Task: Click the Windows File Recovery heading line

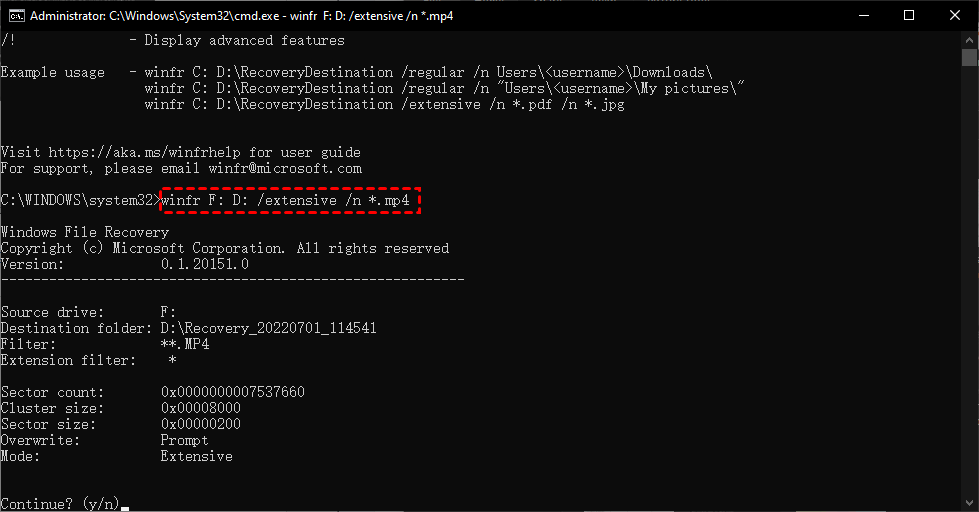Action: tap(85, 232)
